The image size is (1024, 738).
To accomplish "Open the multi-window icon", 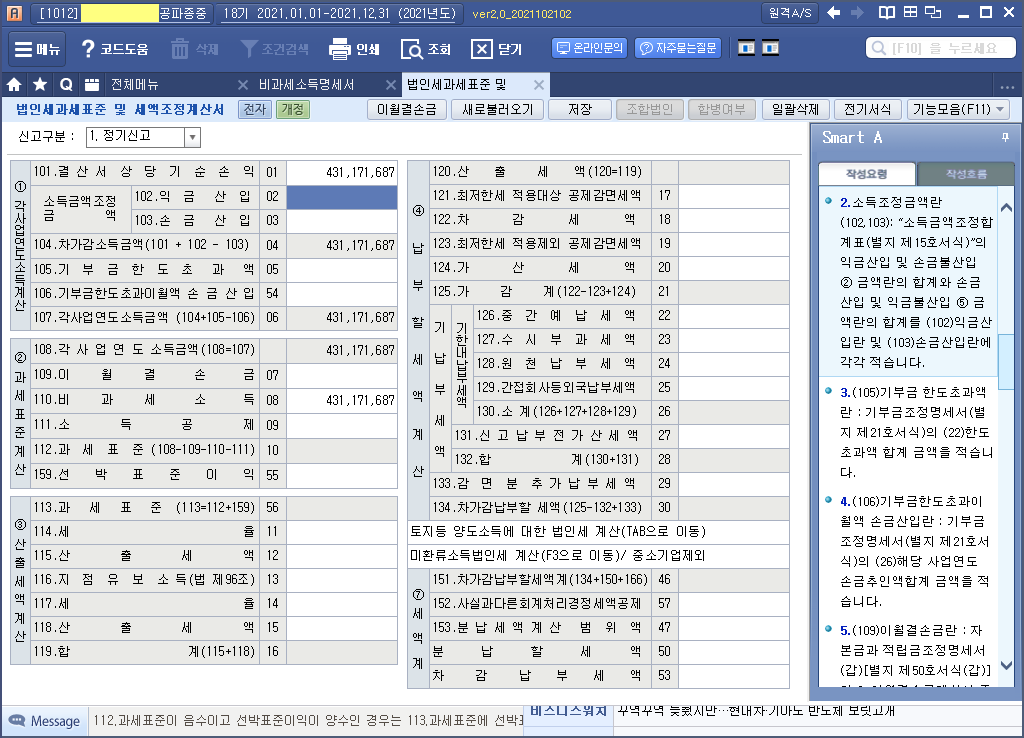I will point(934,12).
